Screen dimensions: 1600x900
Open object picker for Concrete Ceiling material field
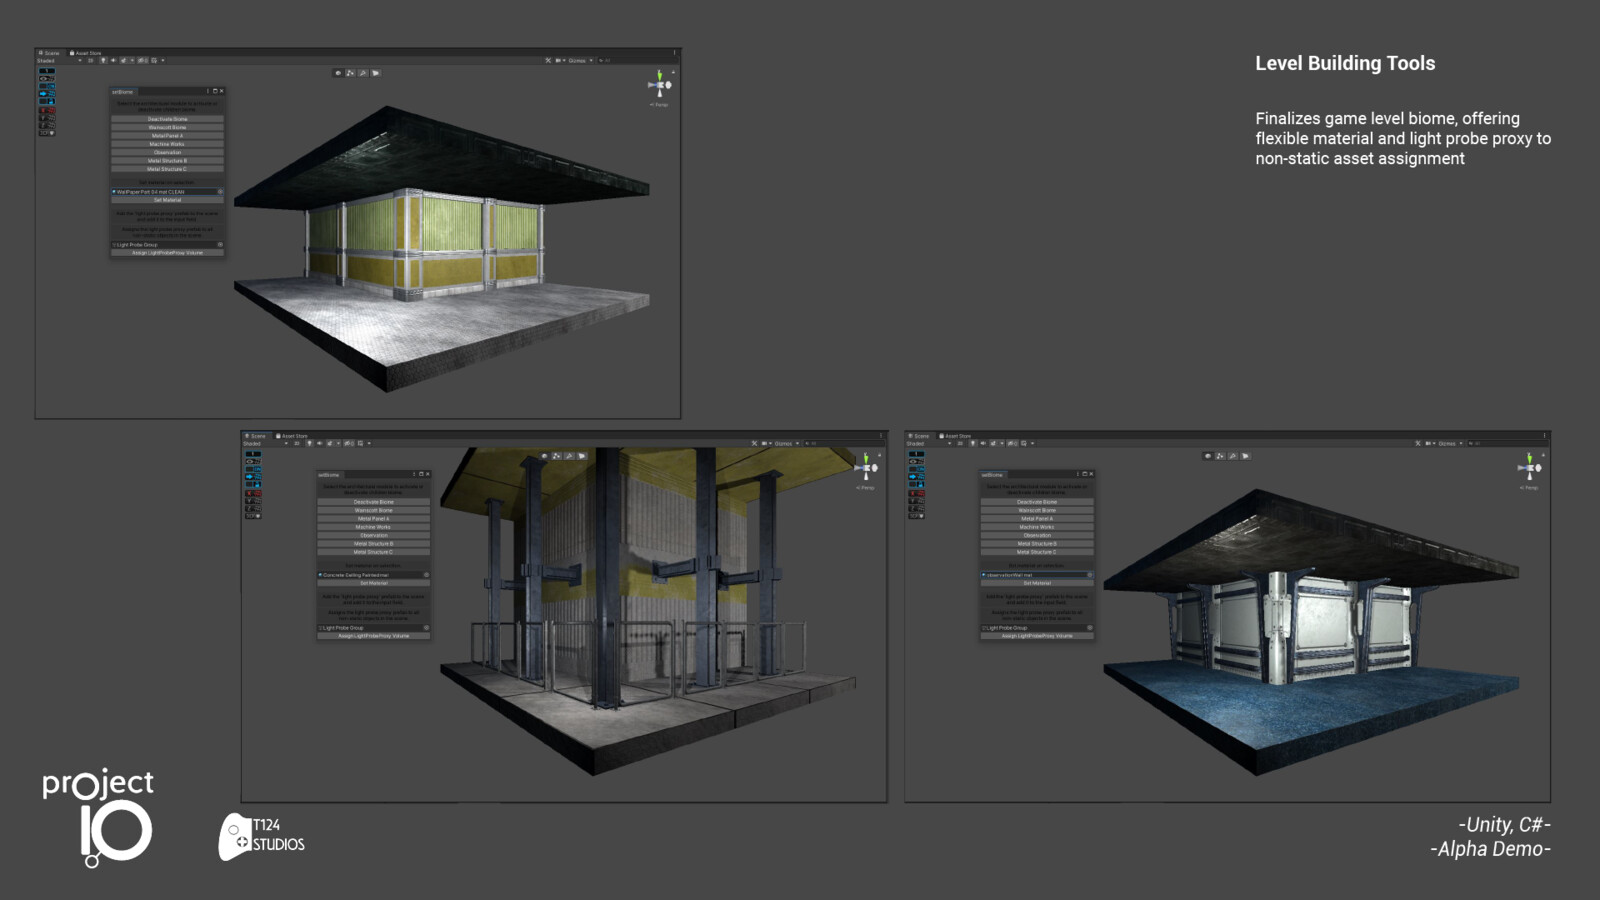pyautogui.click(x=427, y=575)
